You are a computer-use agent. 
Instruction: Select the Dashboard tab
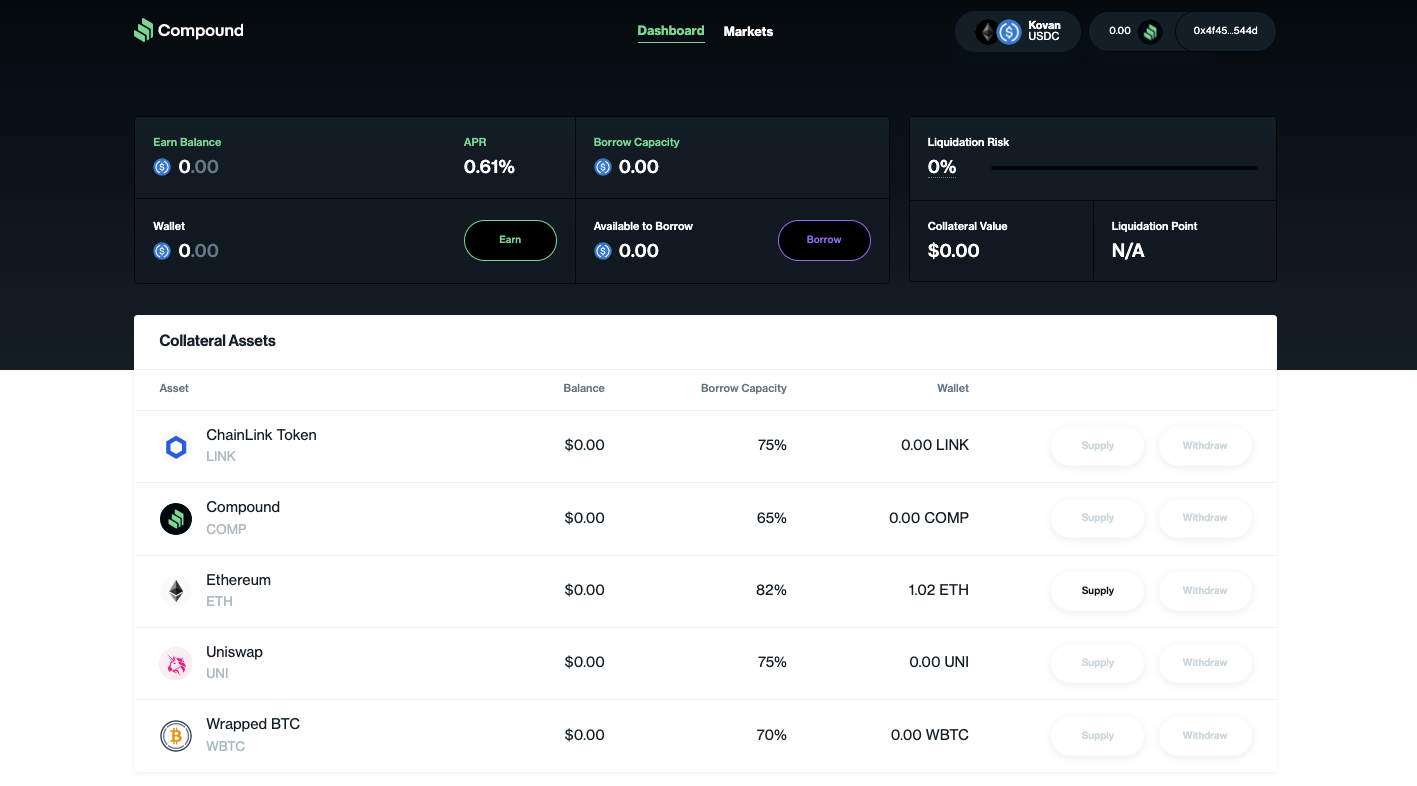[671, 31]
